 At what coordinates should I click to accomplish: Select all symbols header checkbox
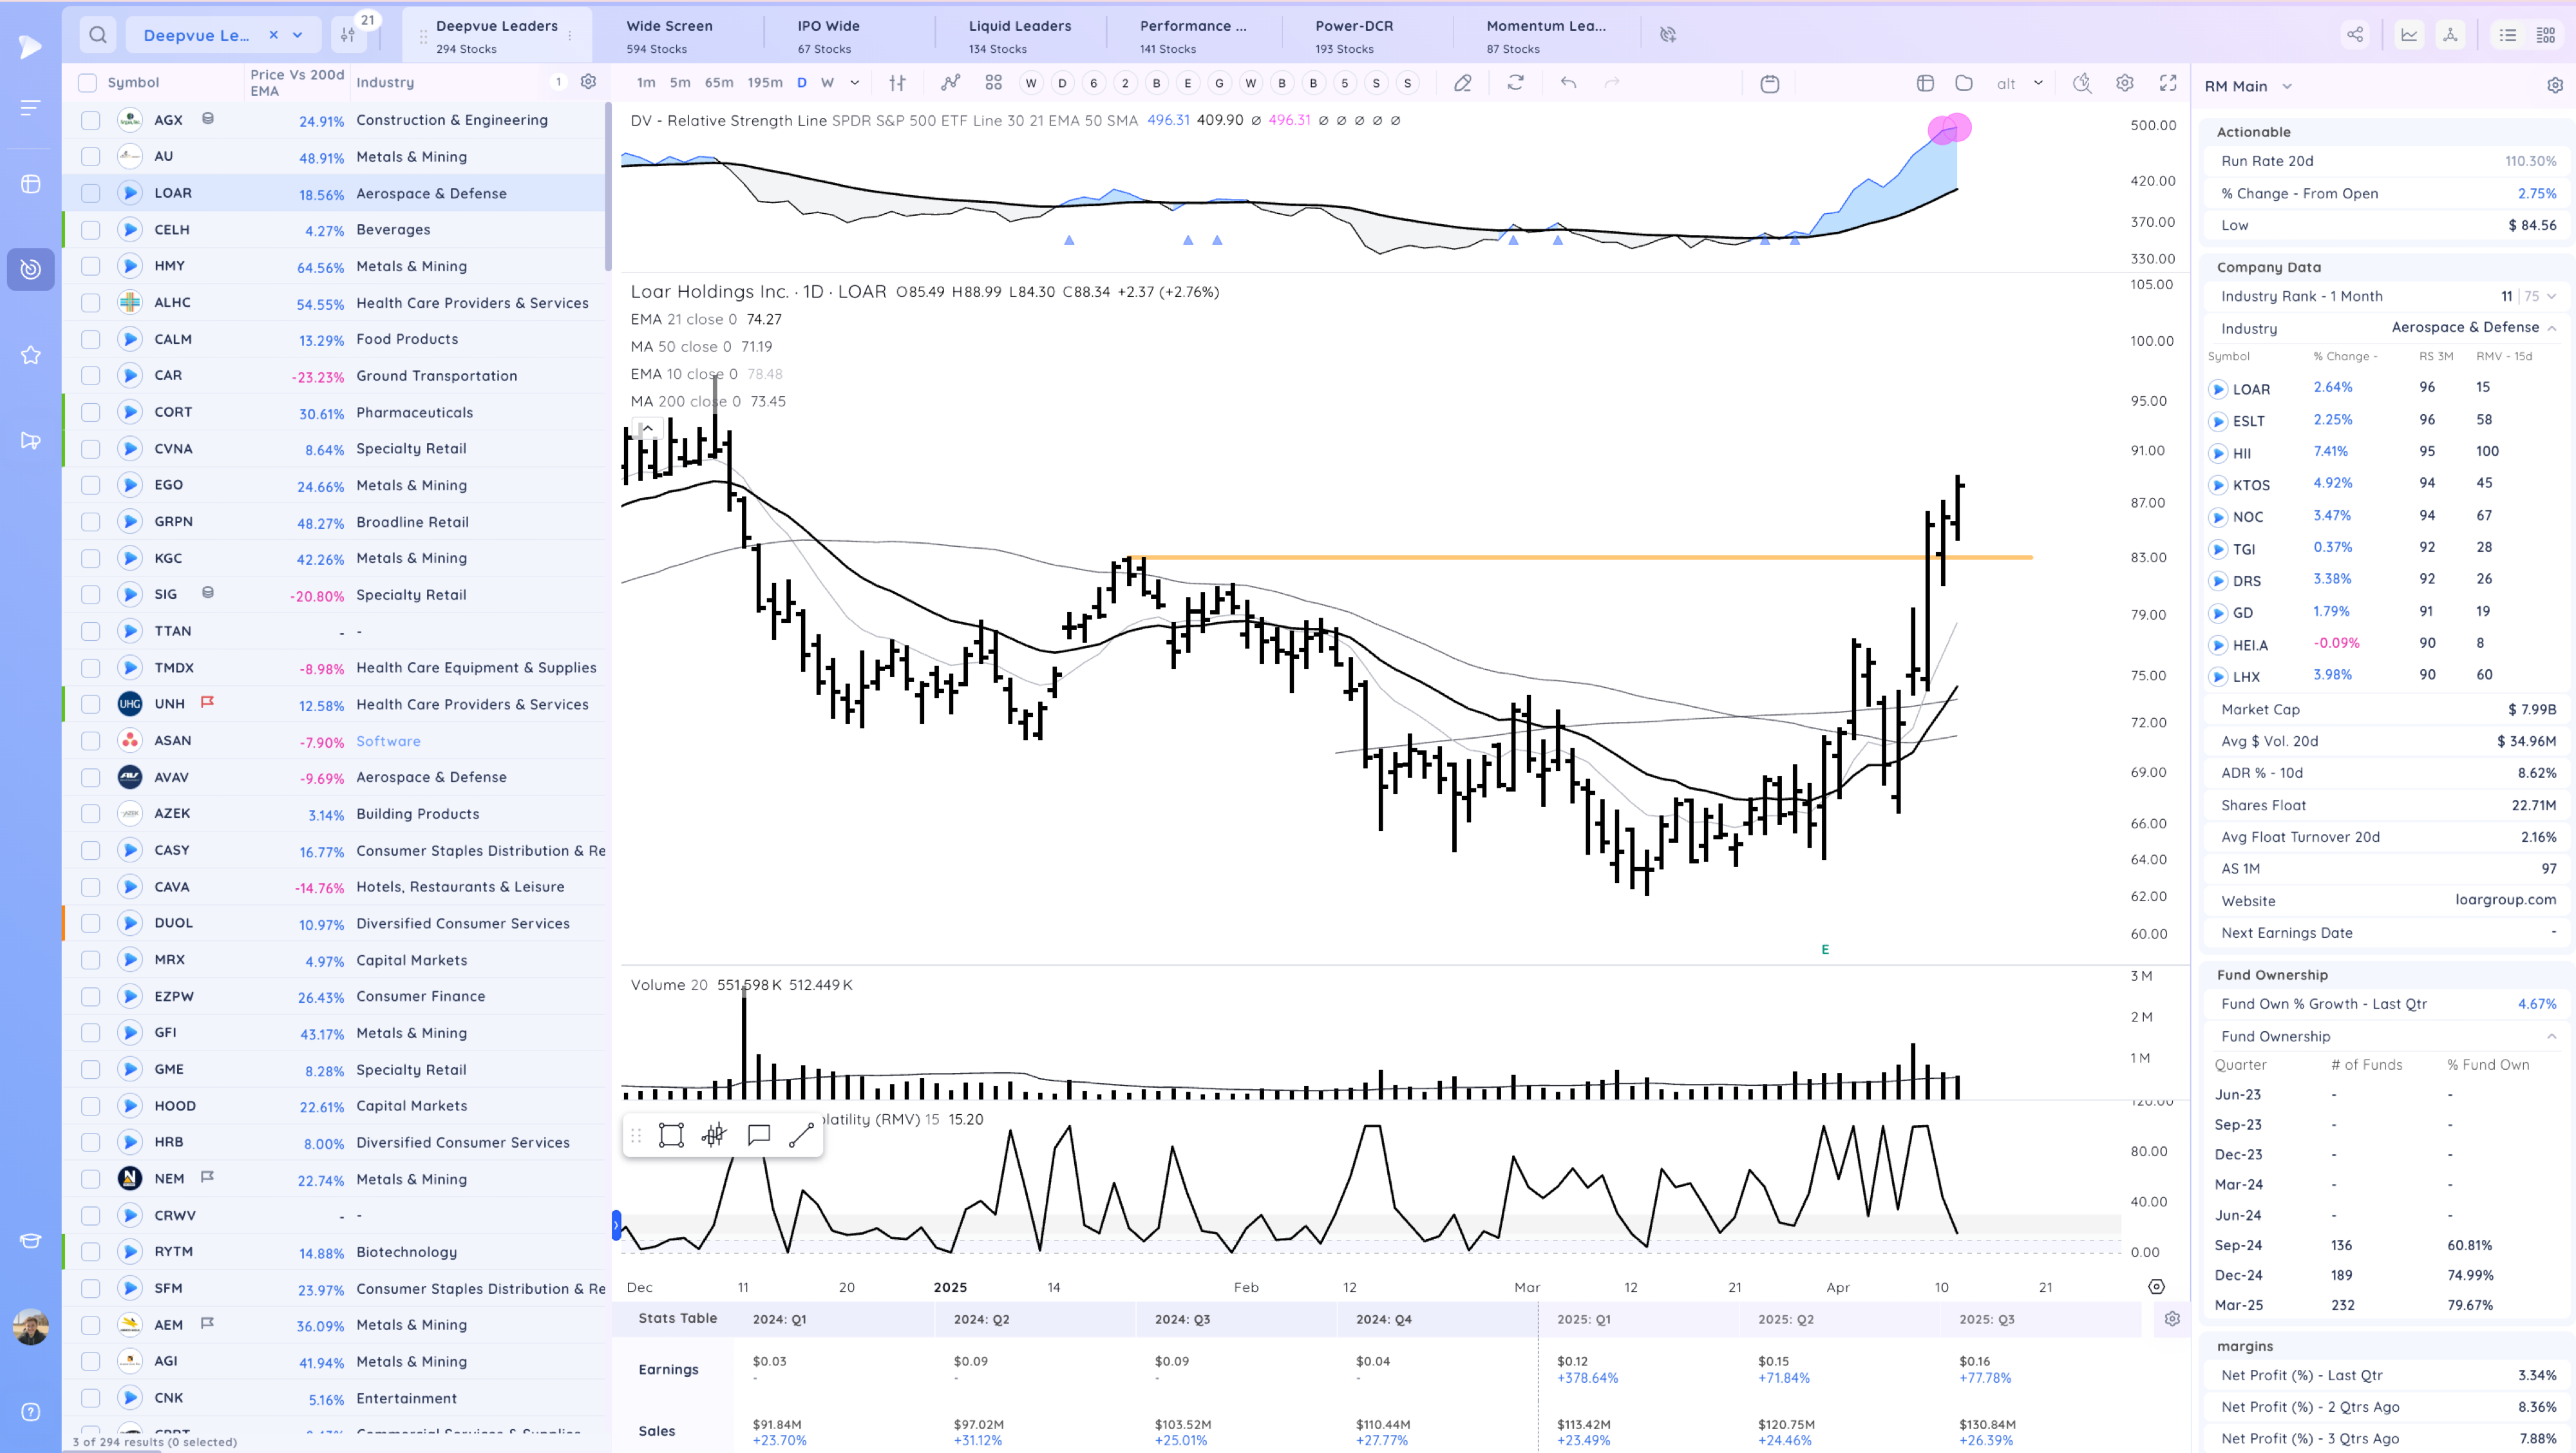click(87, 83)
